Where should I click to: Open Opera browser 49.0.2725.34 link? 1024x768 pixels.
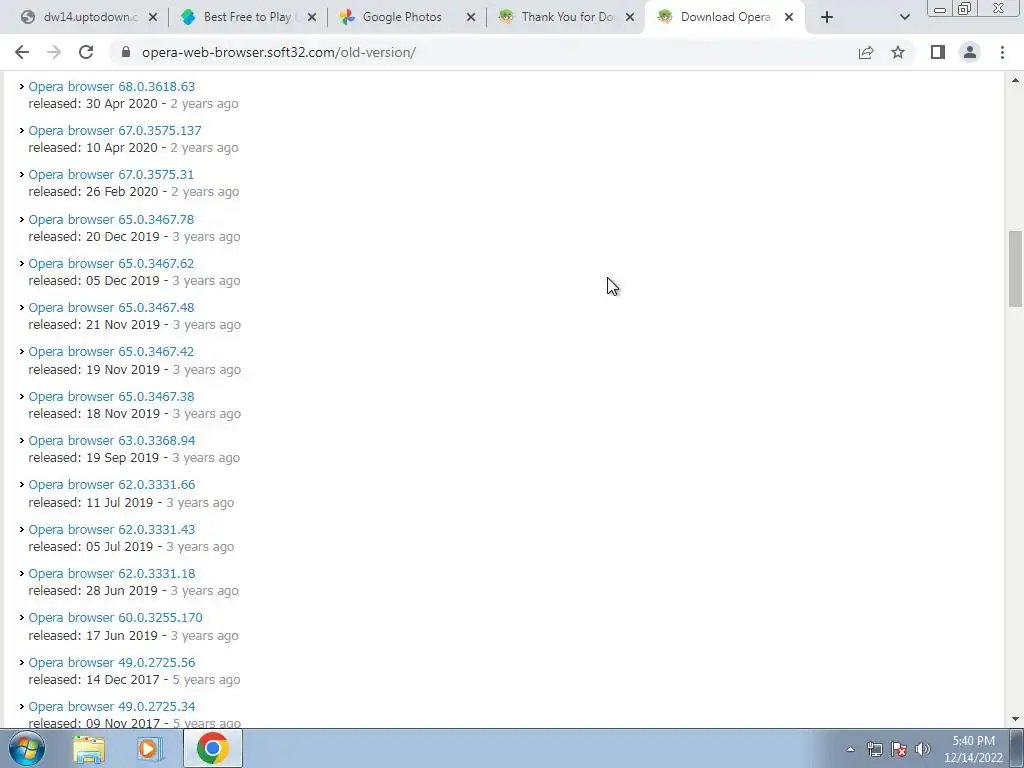(x=112, y=707)
